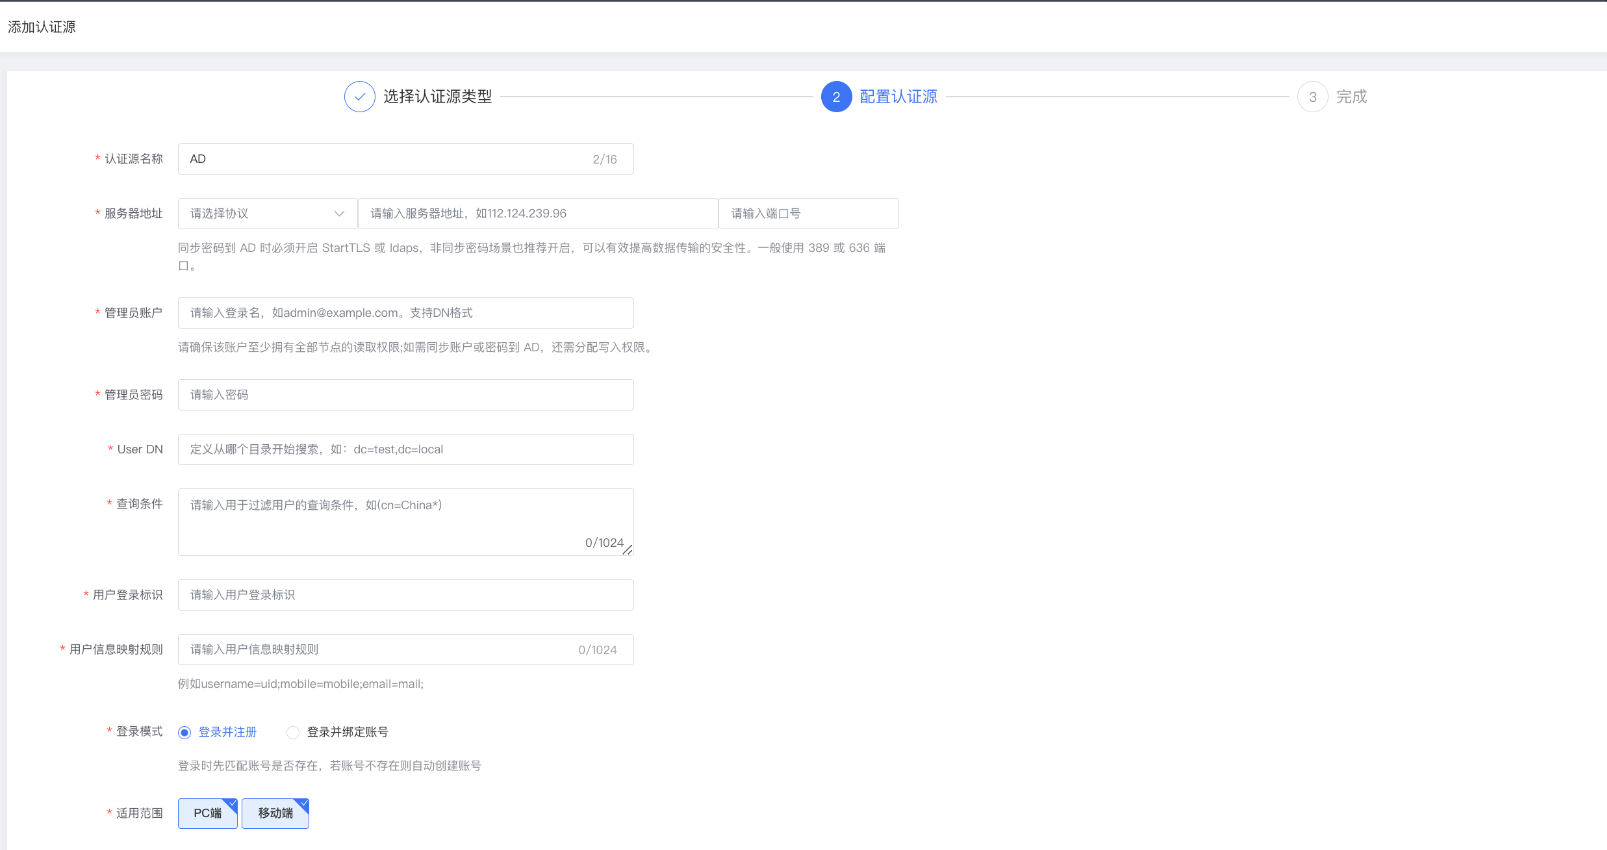Click the step 3 完成 circle icon
1607x850 pixels.
1312,97
